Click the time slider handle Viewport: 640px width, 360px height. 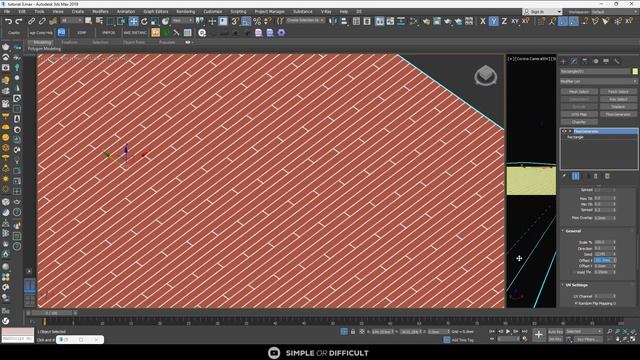53,313
